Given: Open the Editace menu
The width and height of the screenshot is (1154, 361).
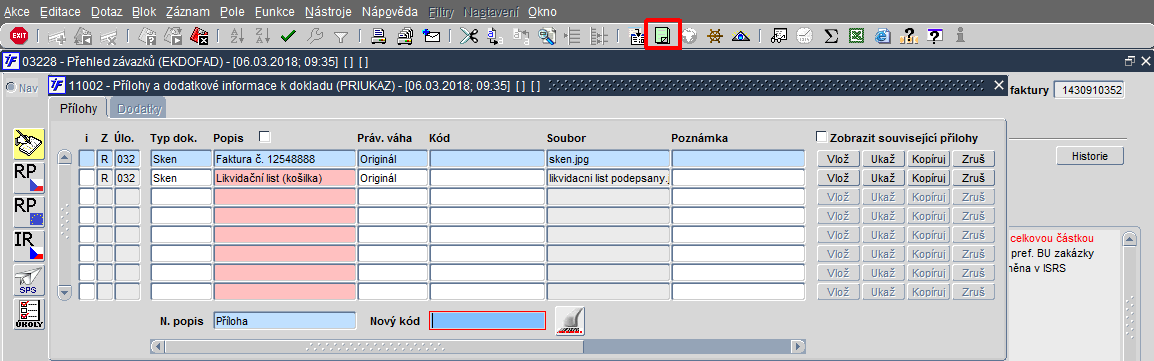Looking at the screenshot, I should click(x=61, y=12).
